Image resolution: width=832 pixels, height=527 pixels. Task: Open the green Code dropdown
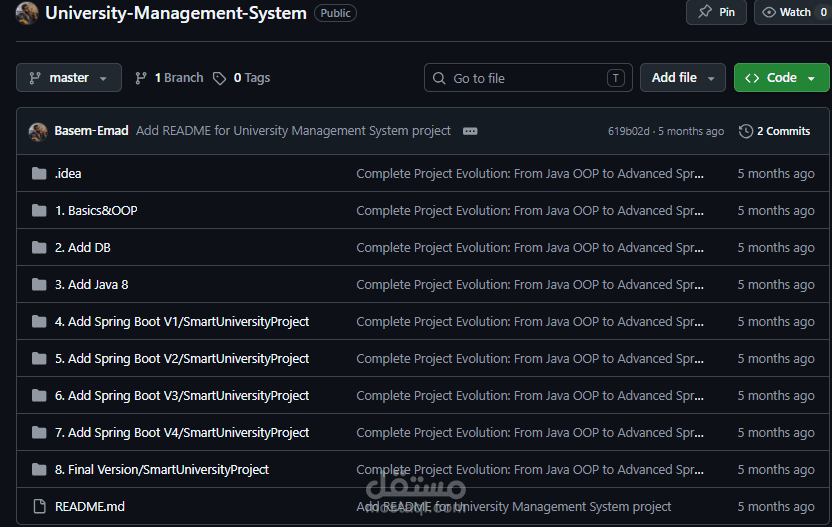782,77
